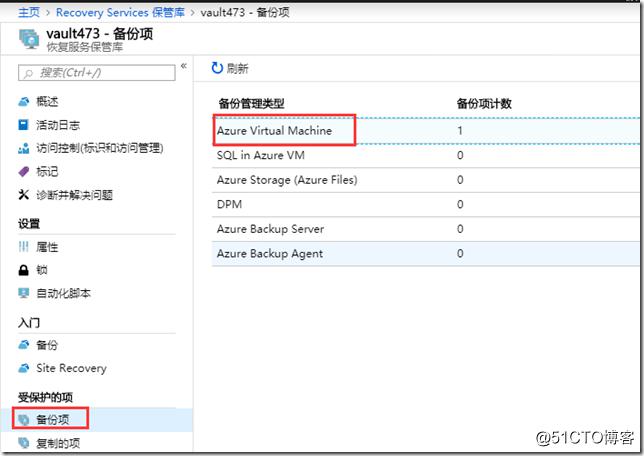Open 概述 in the sidebar menu

(x=47, y=101)
